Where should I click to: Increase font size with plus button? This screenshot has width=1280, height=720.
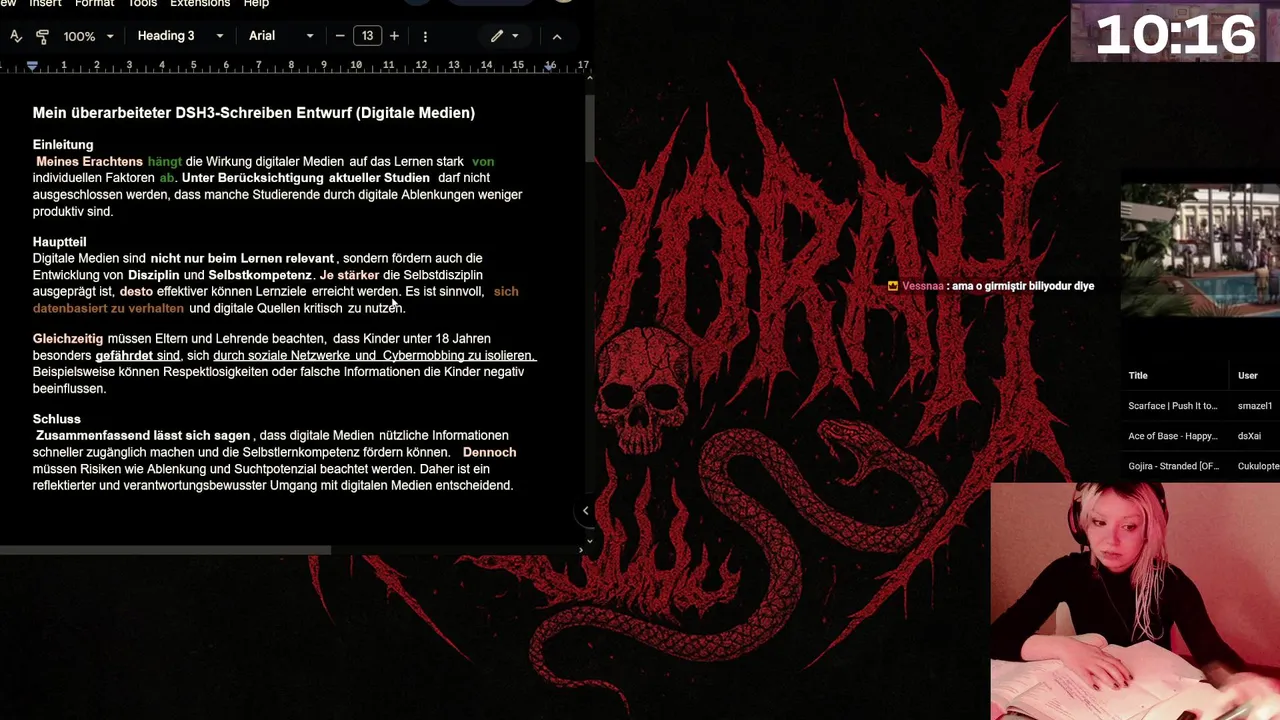click(x=394, y=36)
